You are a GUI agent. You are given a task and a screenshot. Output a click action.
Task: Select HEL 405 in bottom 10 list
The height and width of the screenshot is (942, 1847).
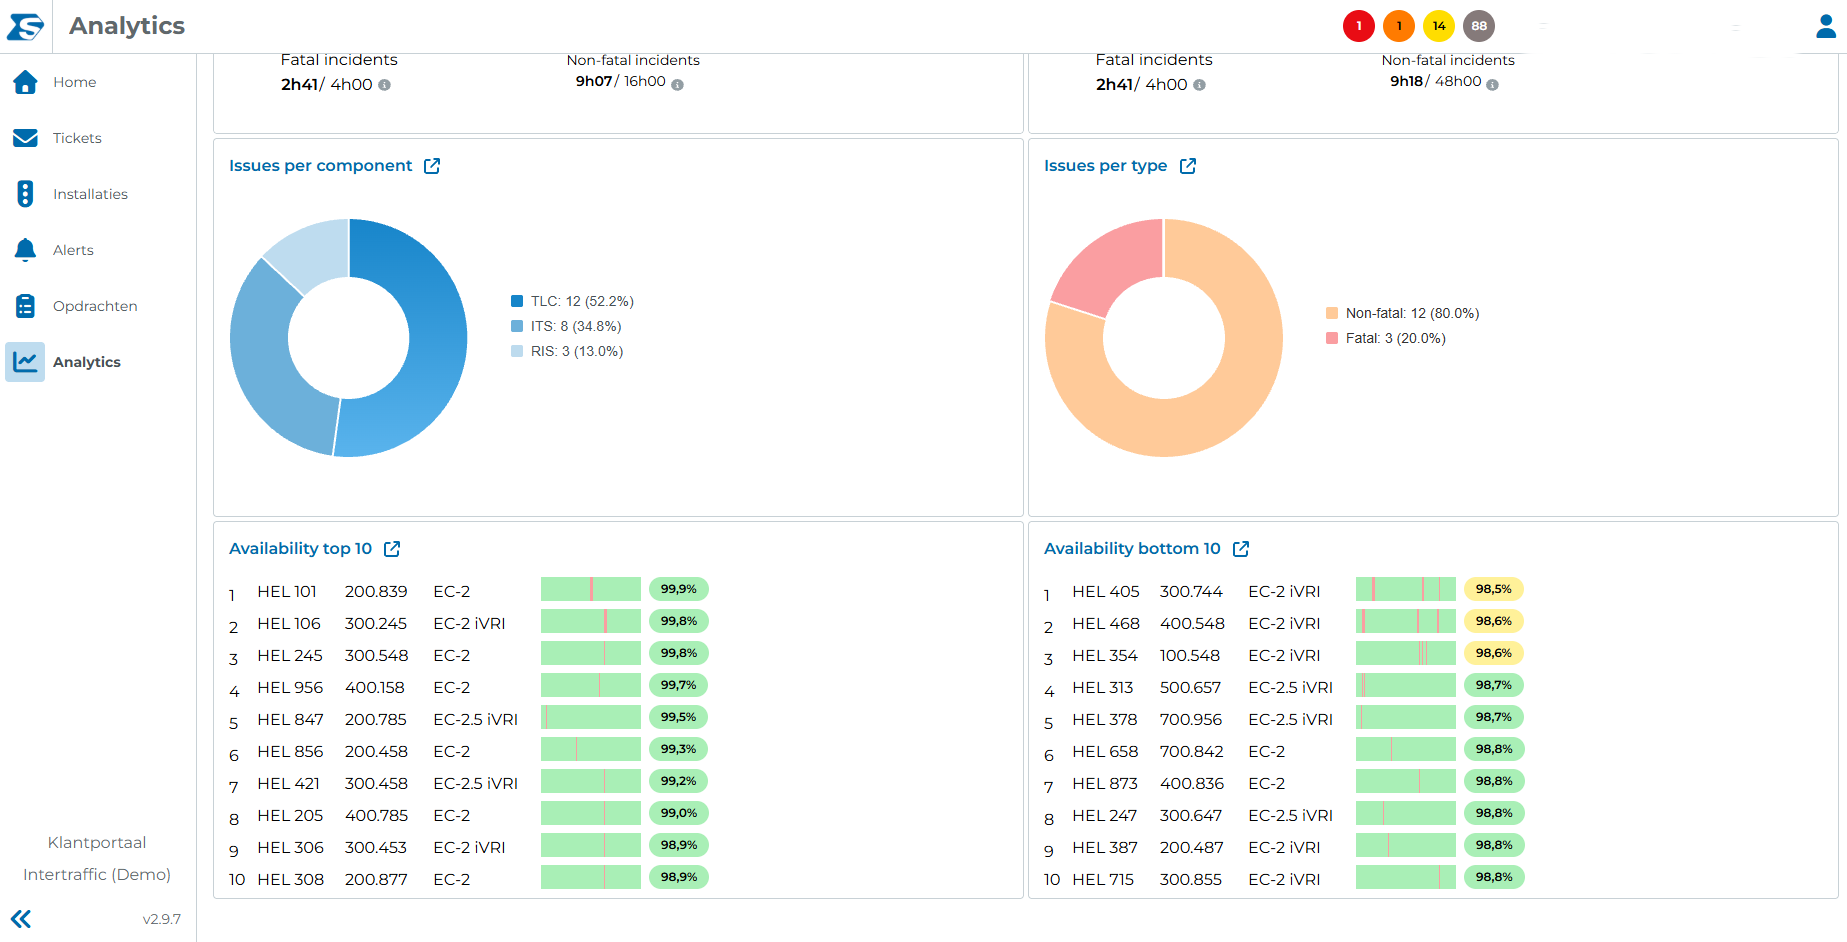coord(1283,591)
